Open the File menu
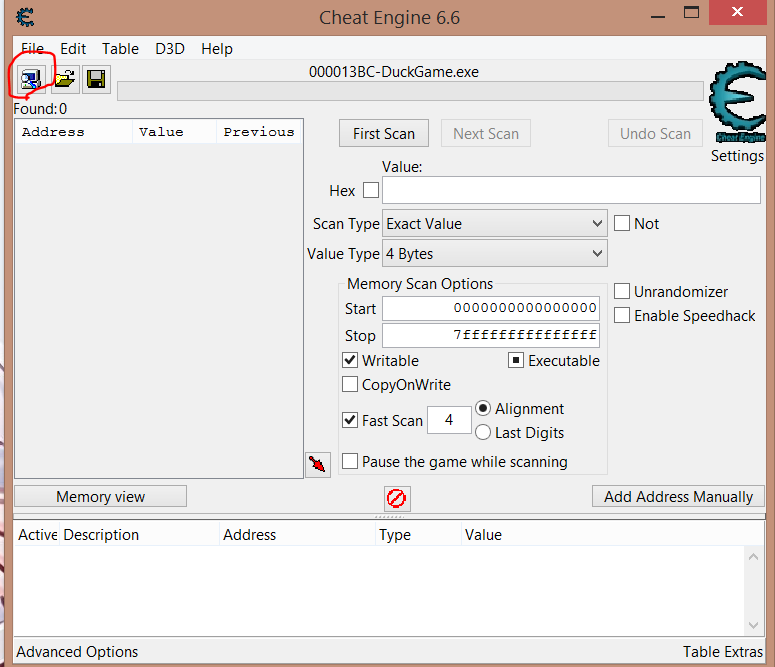The height and width of the screenshot is (667, 775). (33, 48)
